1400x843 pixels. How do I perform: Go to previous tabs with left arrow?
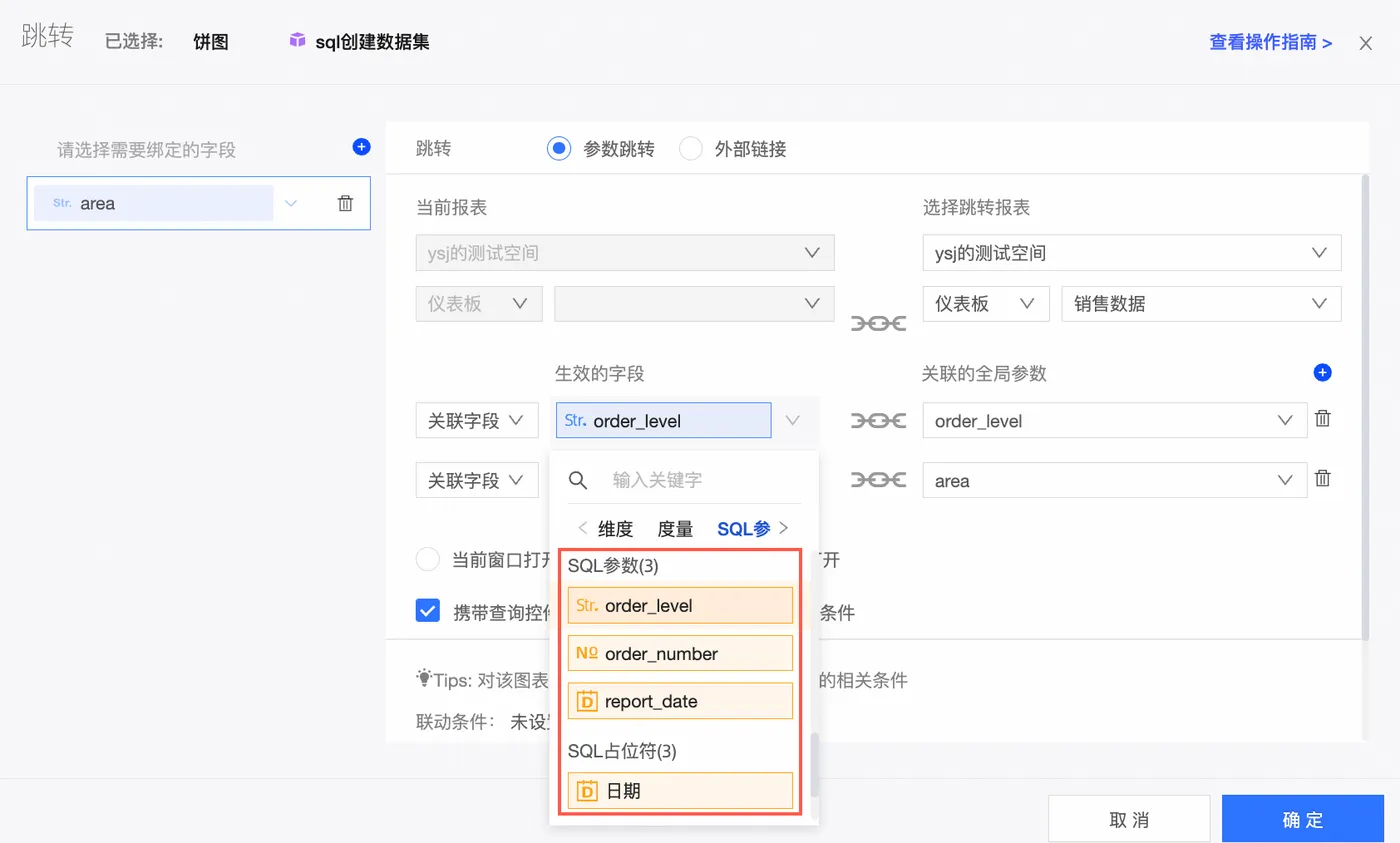[582, 528]
